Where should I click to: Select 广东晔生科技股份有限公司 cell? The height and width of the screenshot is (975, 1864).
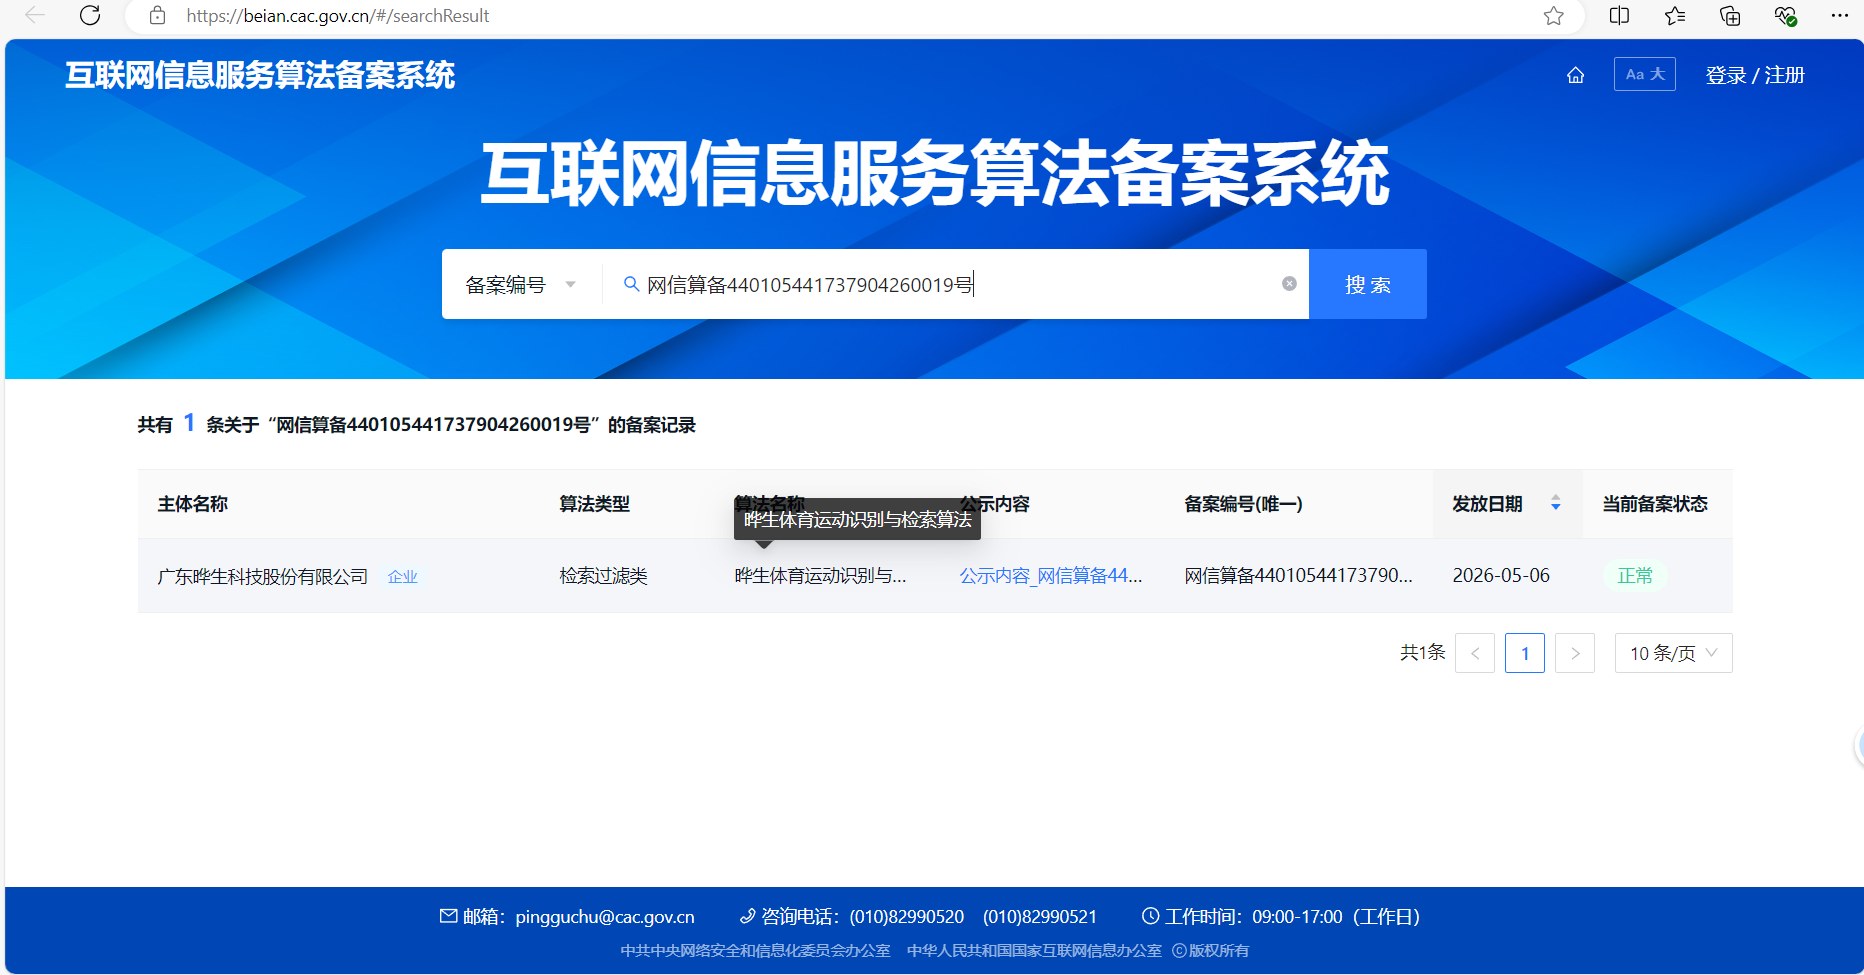point(263,576)
